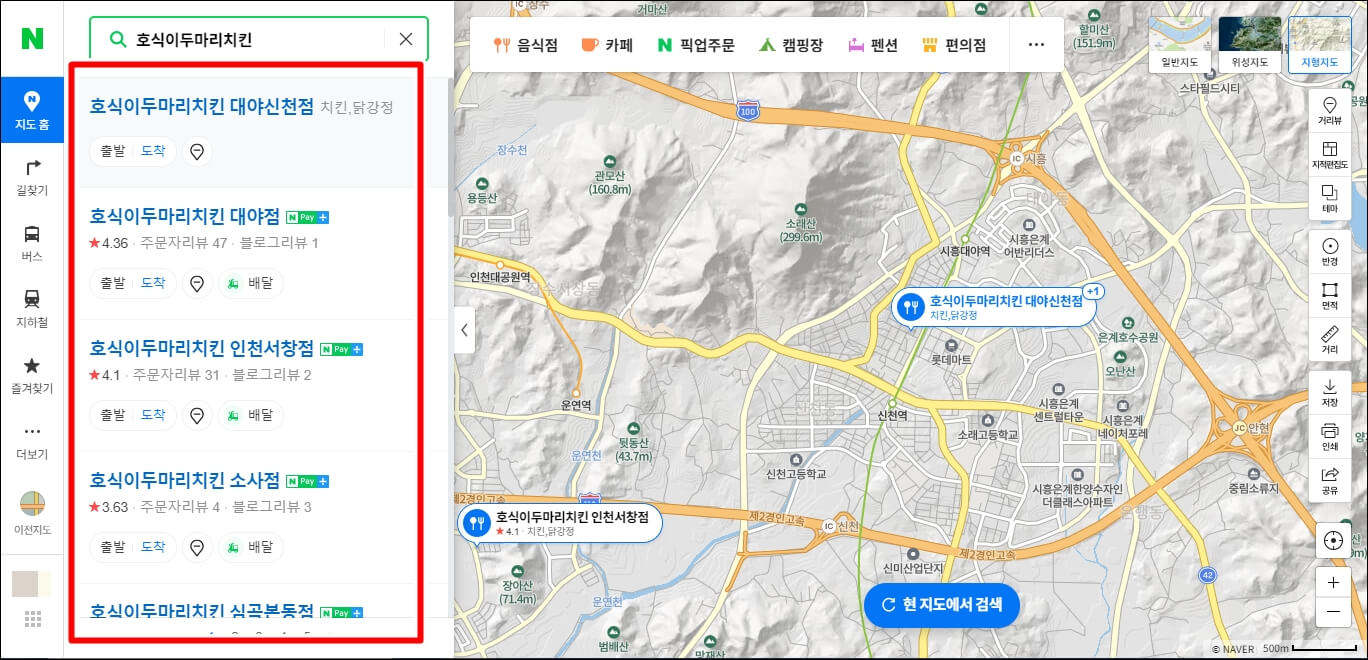The height and width of the screenshot is (660, 1368).
Task: Click 주문자리뷰 47 review text
Action: [x=184, y=243]
